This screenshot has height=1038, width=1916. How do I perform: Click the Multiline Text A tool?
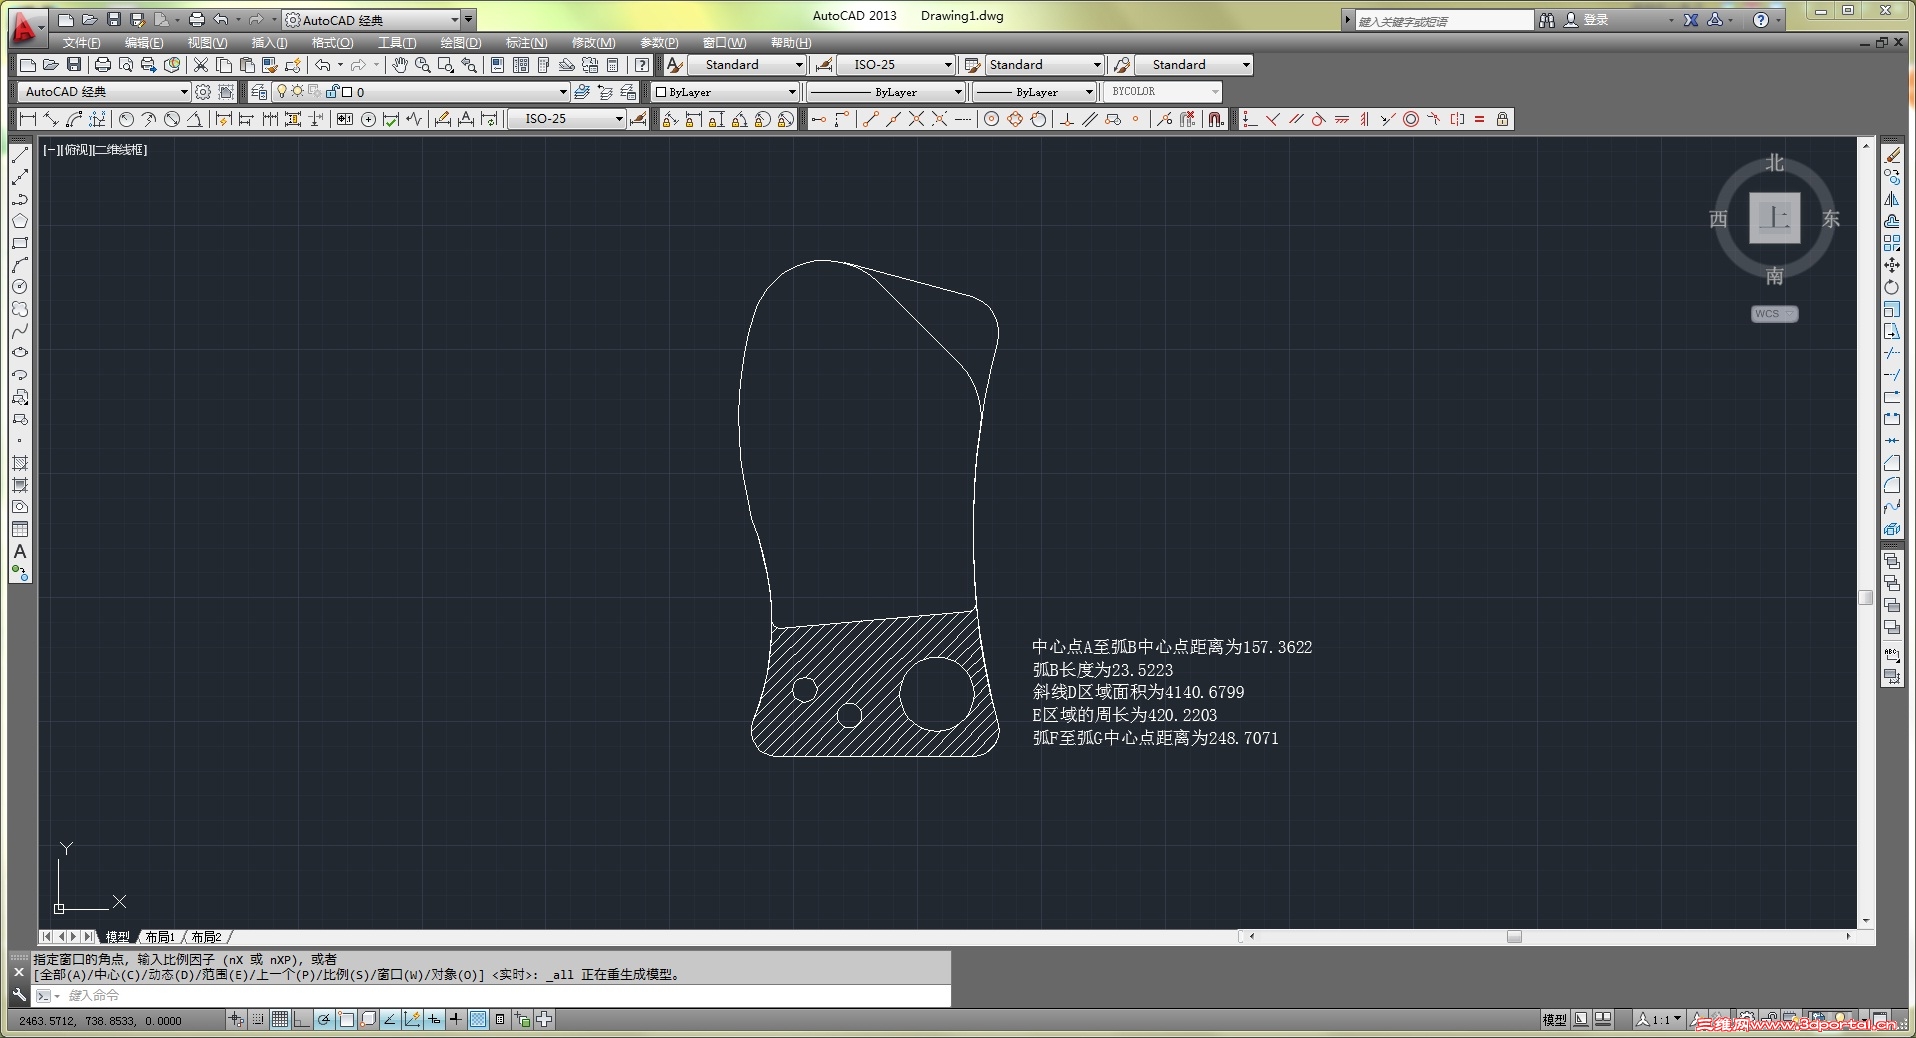(x=19, y=551)
